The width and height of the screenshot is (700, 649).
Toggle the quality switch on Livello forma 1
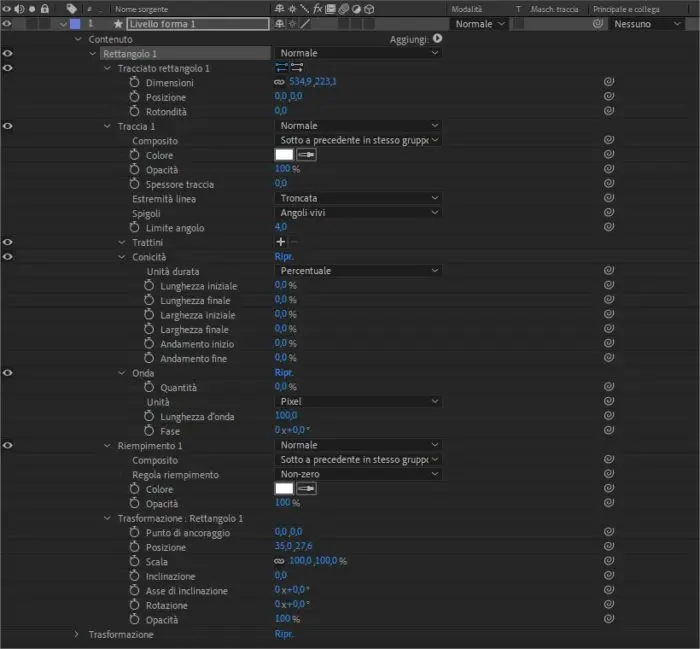pos(305,24)
